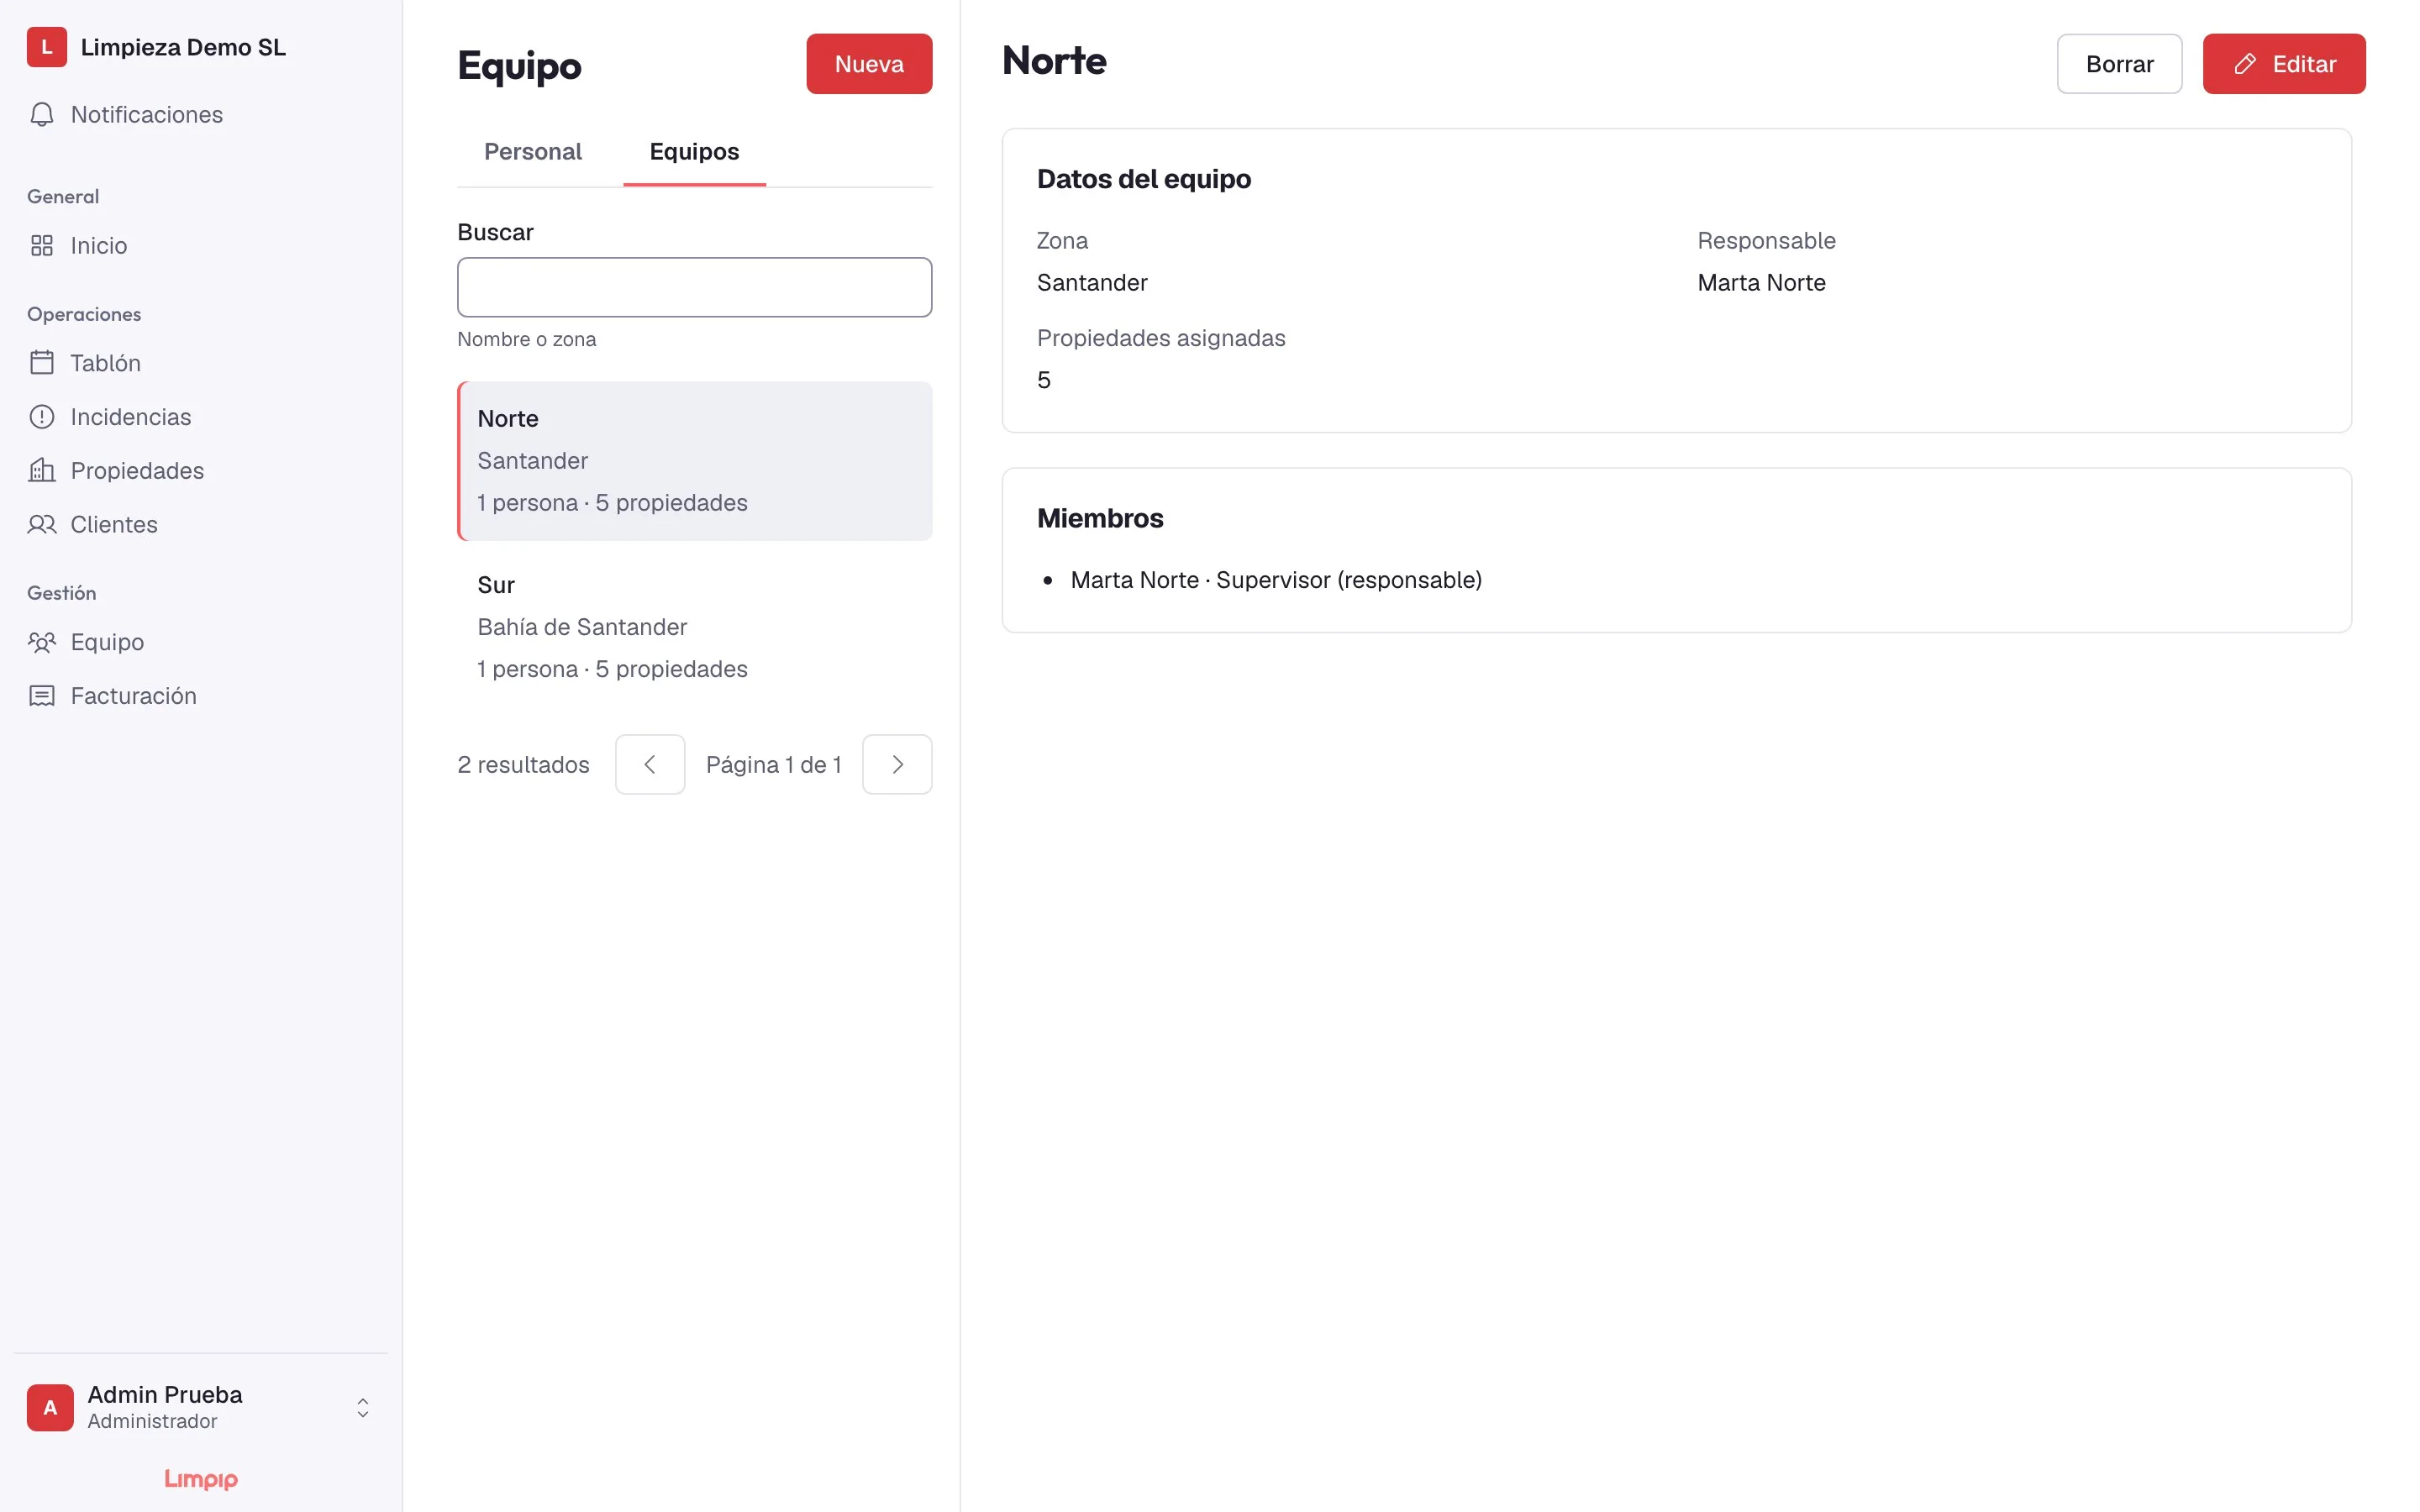Focus the Buscar search field
Screen dimensions: 2420x1512
click(694, 288)
